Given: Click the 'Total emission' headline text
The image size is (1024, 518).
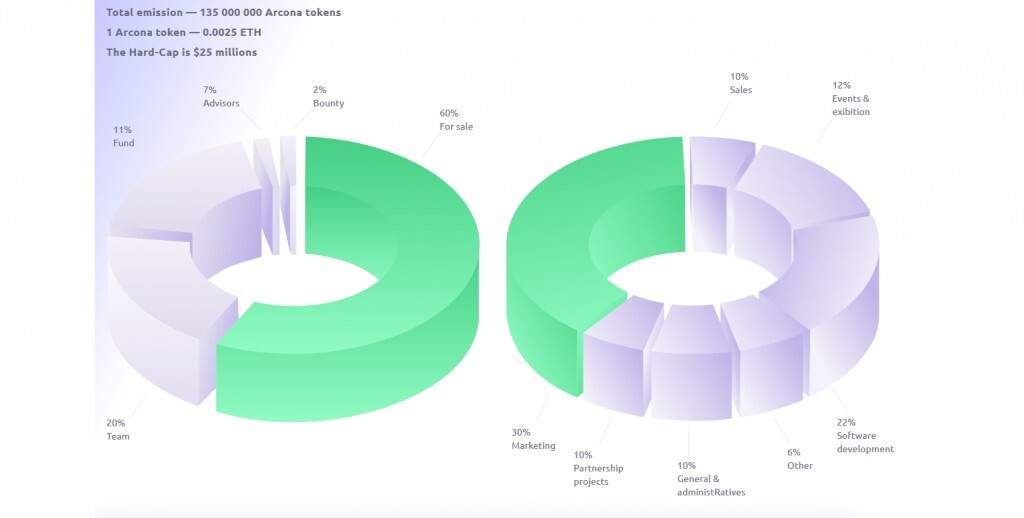Looking at the screenshot, I should [223, 13].
